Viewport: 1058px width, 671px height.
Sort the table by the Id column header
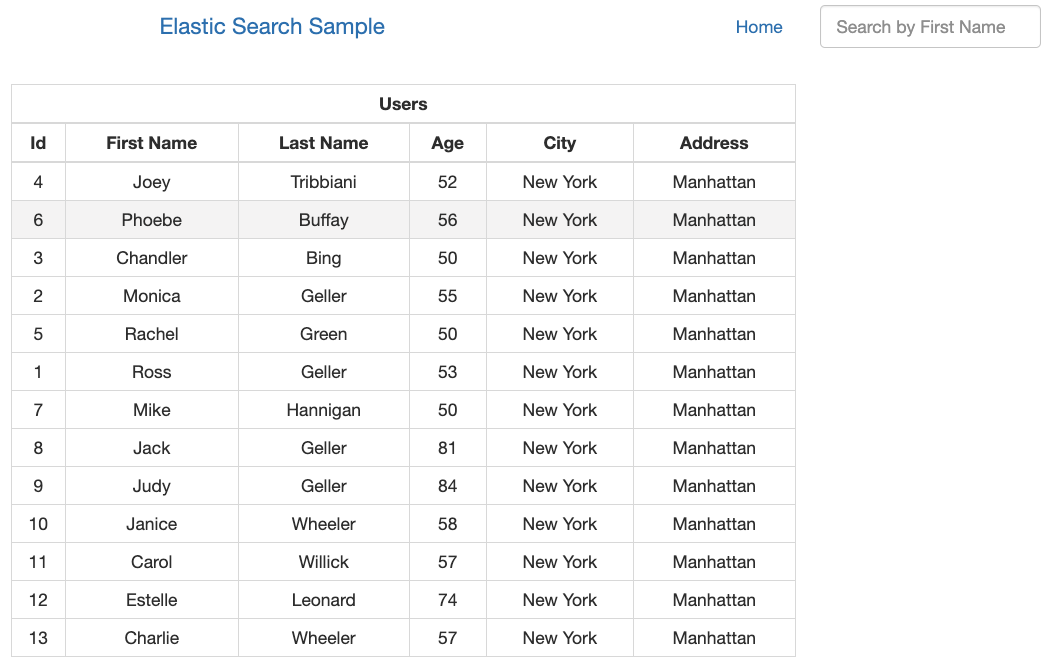click(x=38, y=143)
